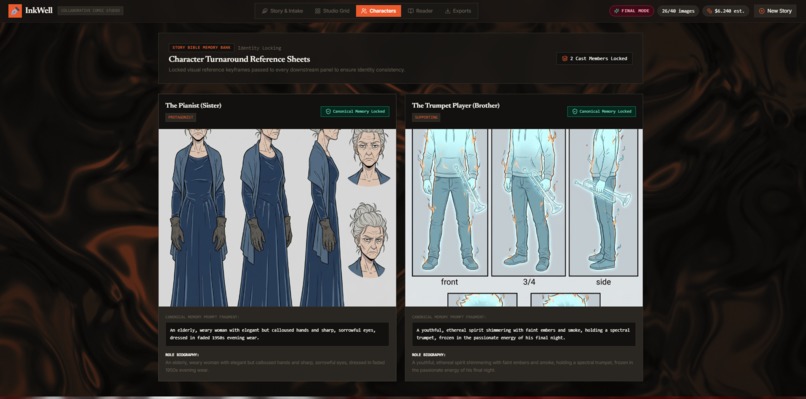Click the InkWell logo icon
The width and height of the screenshot is (806, 399).
(15, 10)
